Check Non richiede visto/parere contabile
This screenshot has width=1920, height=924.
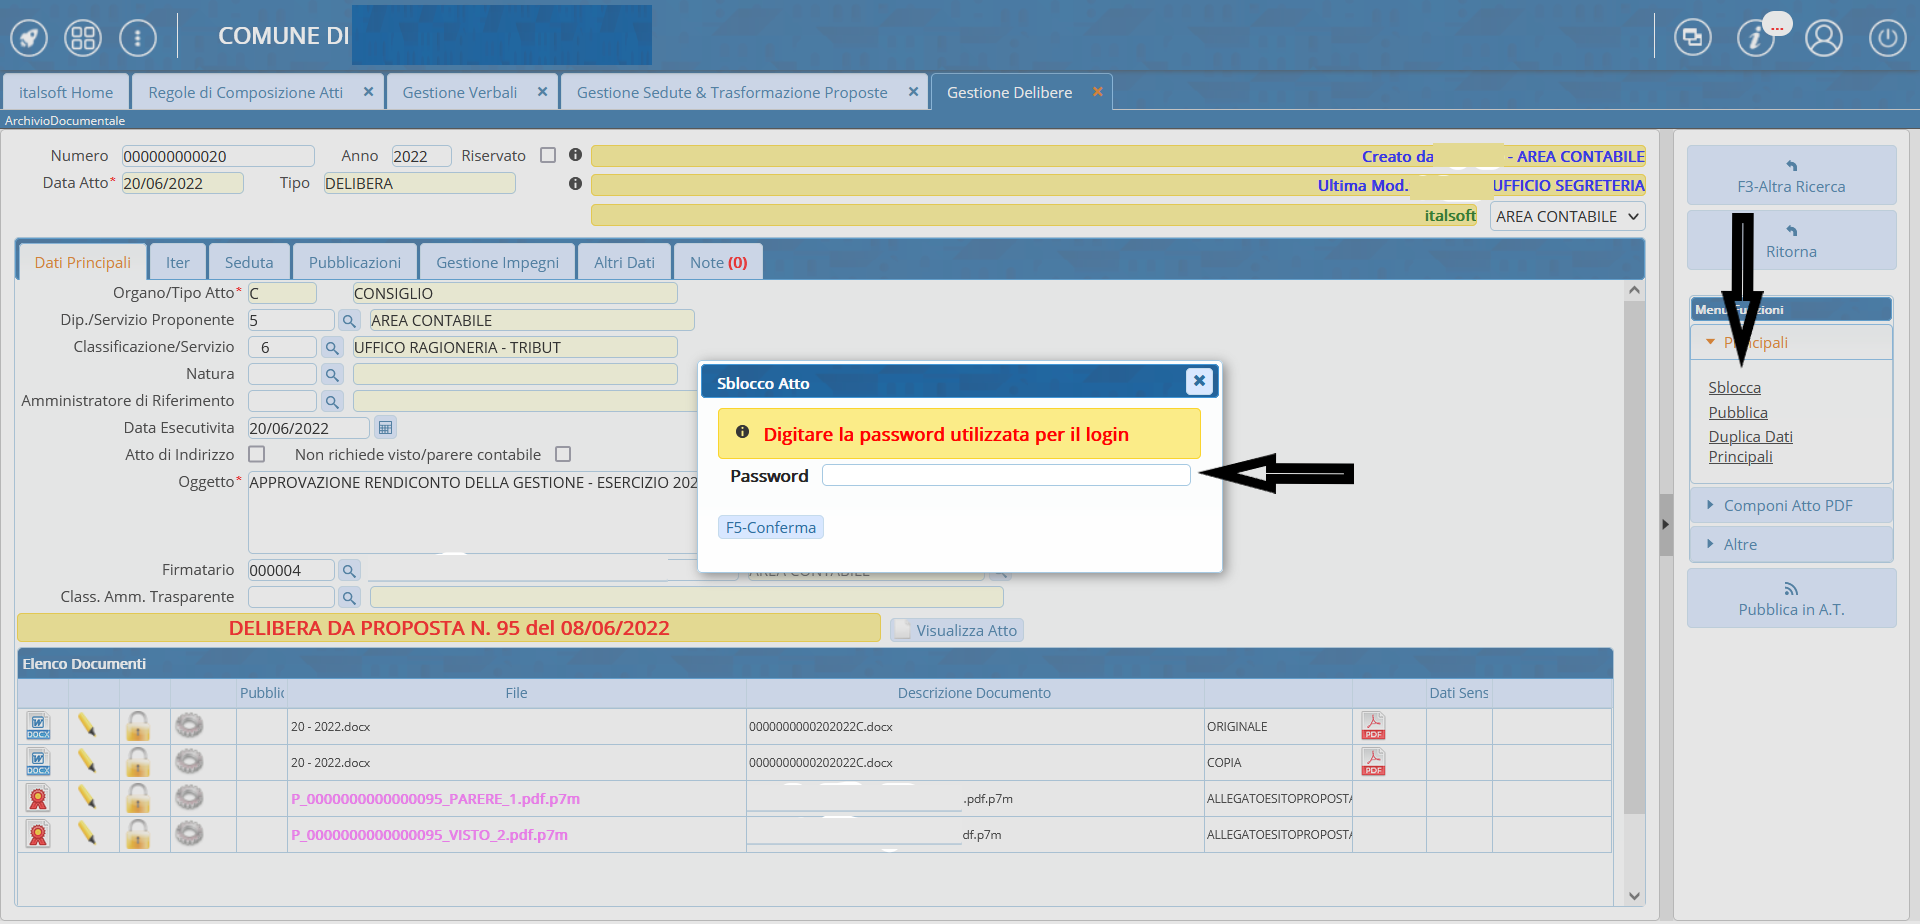563,454
